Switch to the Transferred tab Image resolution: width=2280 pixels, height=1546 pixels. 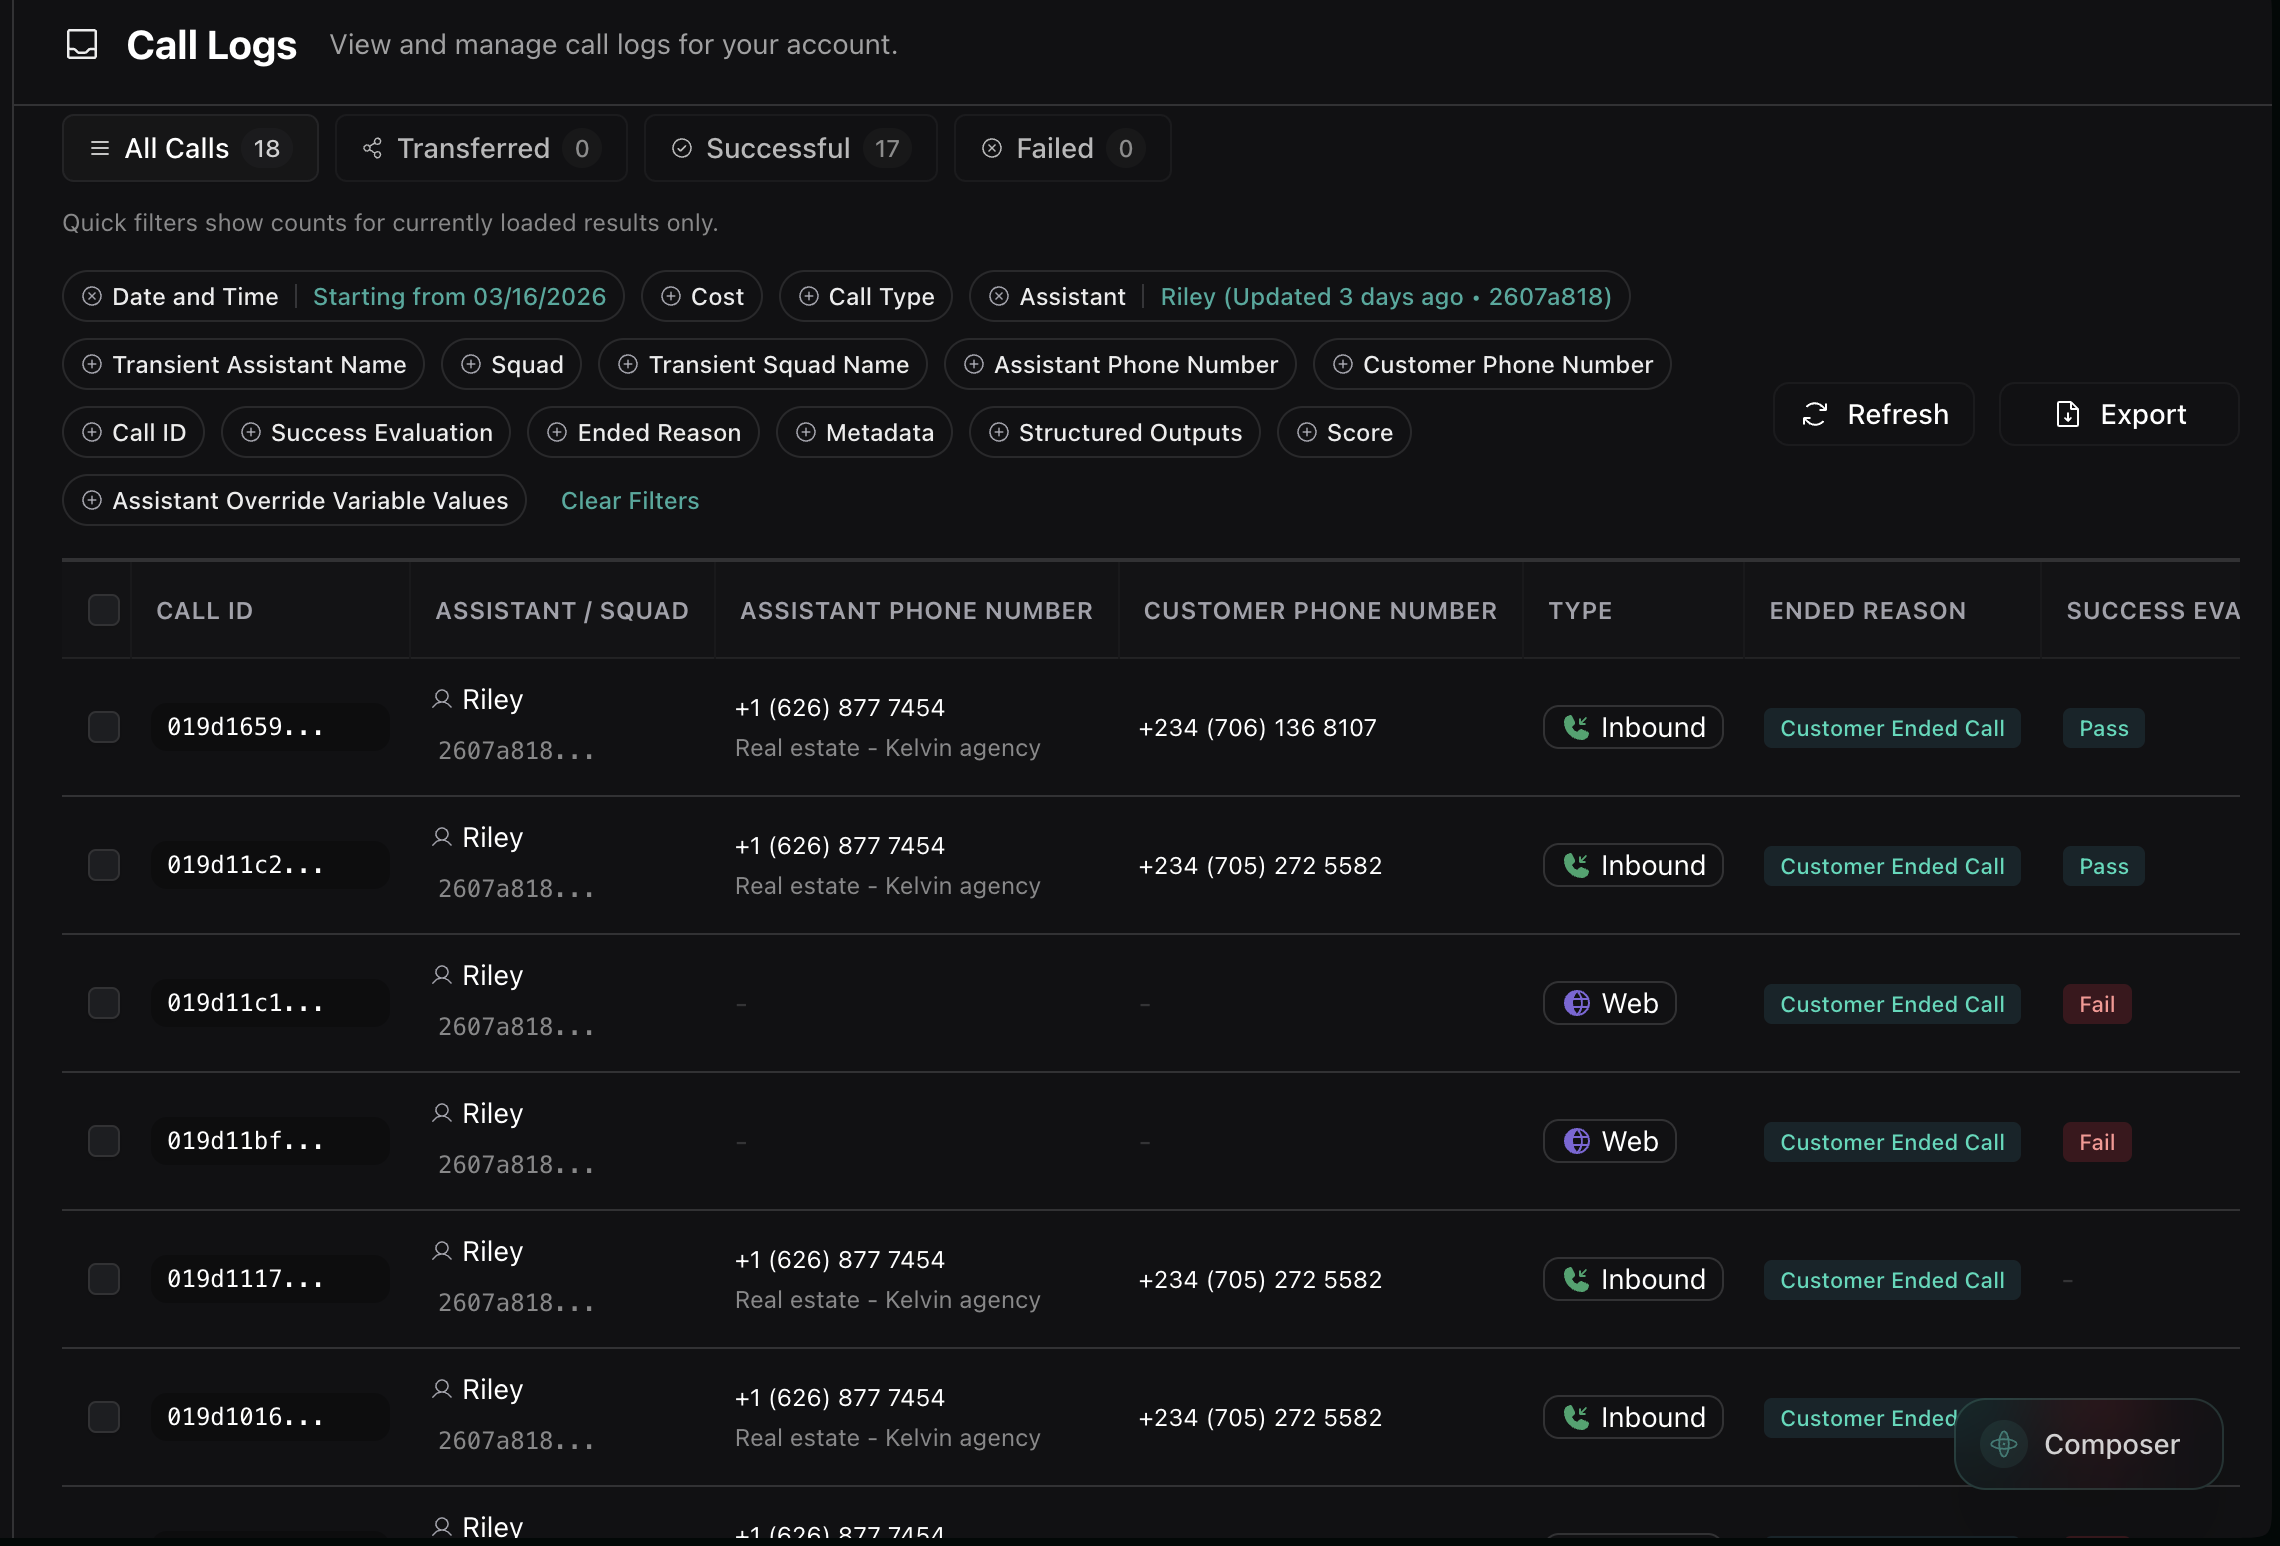point(481,149)
